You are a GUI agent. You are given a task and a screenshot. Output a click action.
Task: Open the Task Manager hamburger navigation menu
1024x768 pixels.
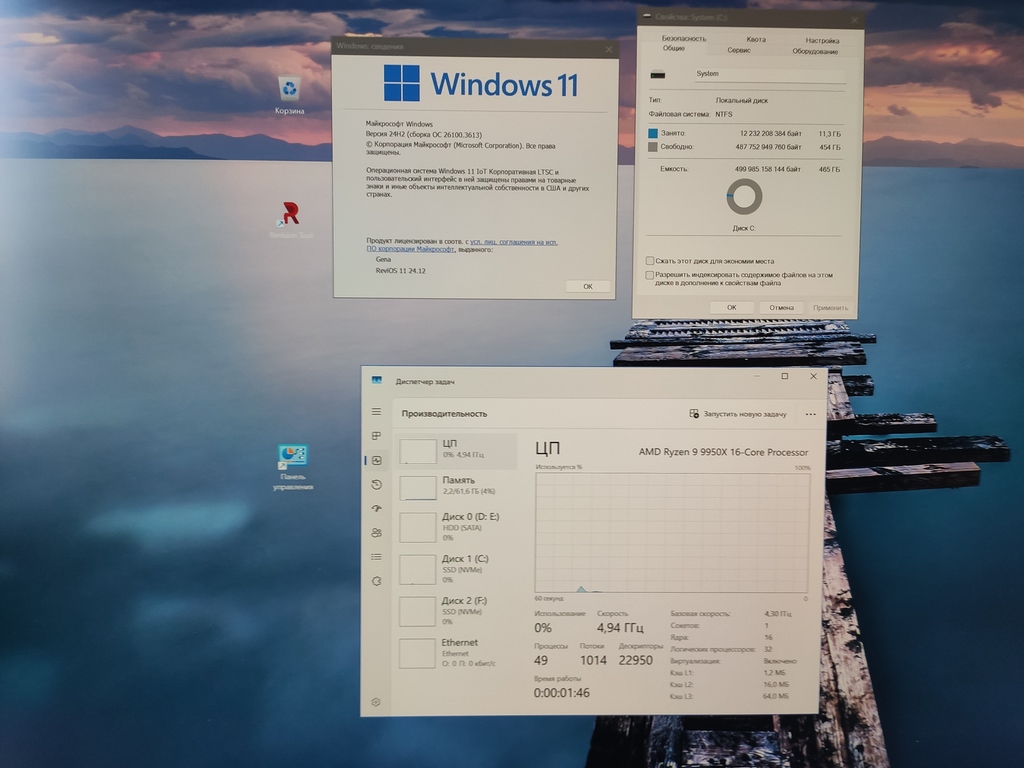(376, 412)
